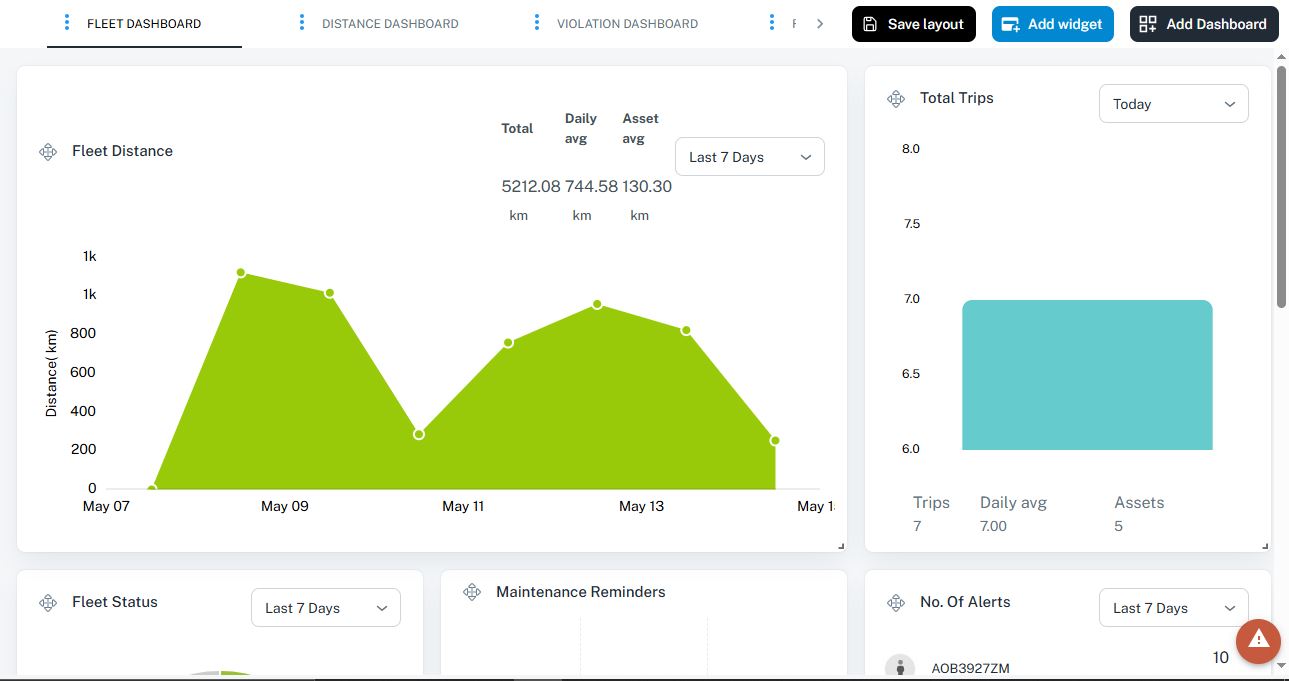Save the current dashboard layout
Screen dimensions: 1289x681
click(913, 23)
